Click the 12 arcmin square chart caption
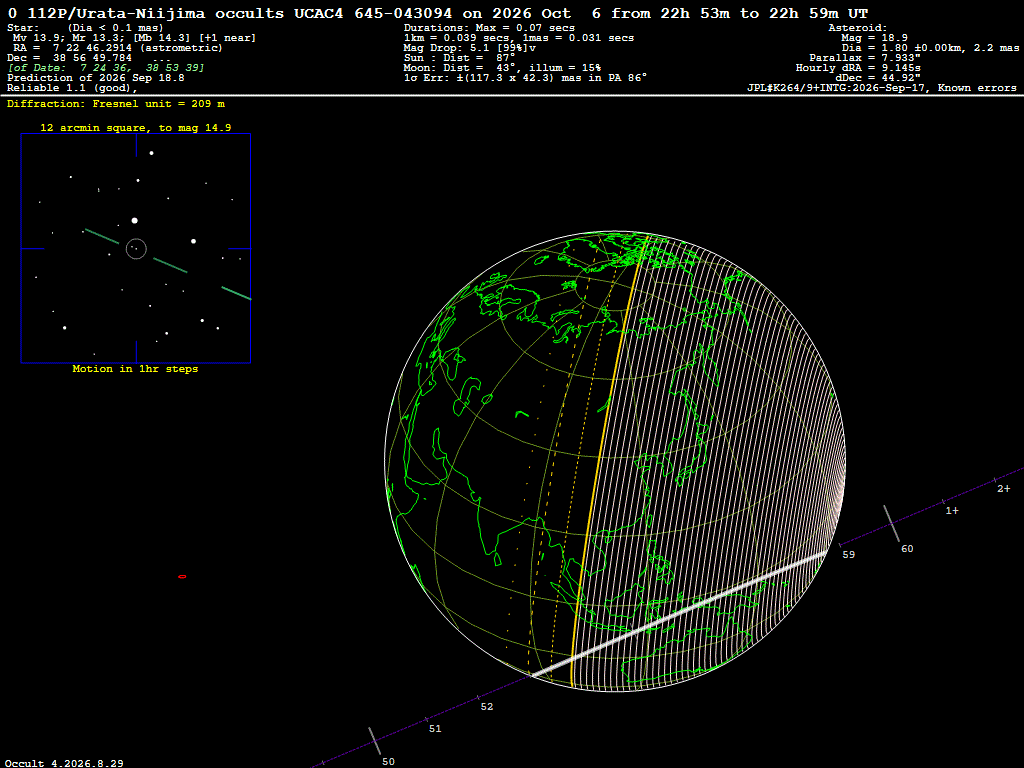 (136, 128)
